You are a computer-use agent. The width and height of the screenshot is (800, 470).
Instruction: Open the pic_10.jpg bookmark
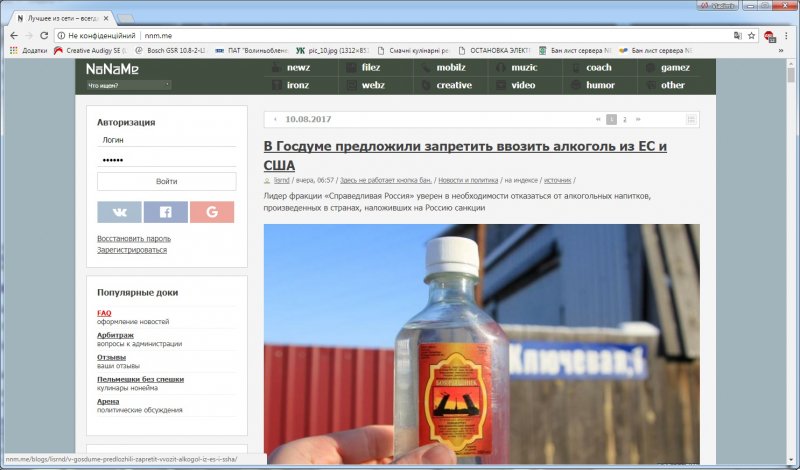click(x=333, y=51)
